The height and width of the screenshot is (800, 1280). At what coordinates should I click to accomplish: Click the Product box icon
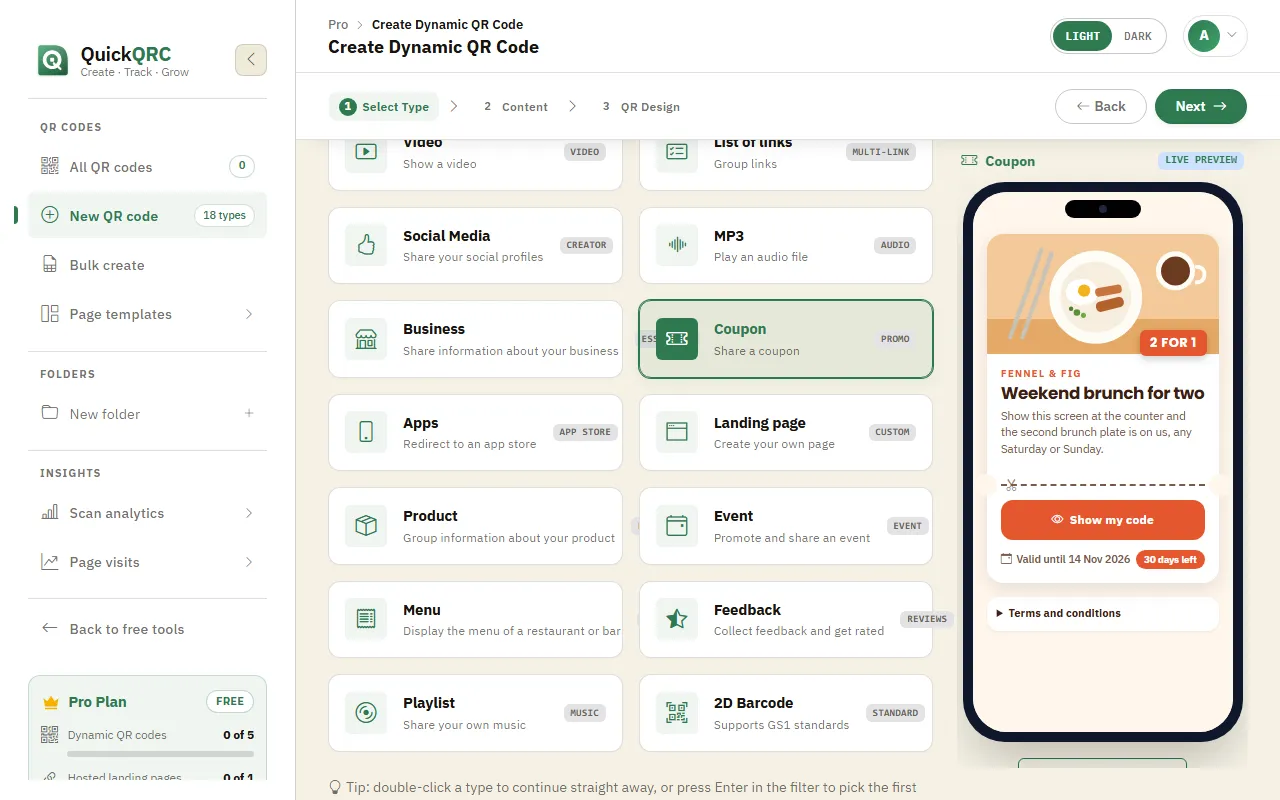coord(366,526)
